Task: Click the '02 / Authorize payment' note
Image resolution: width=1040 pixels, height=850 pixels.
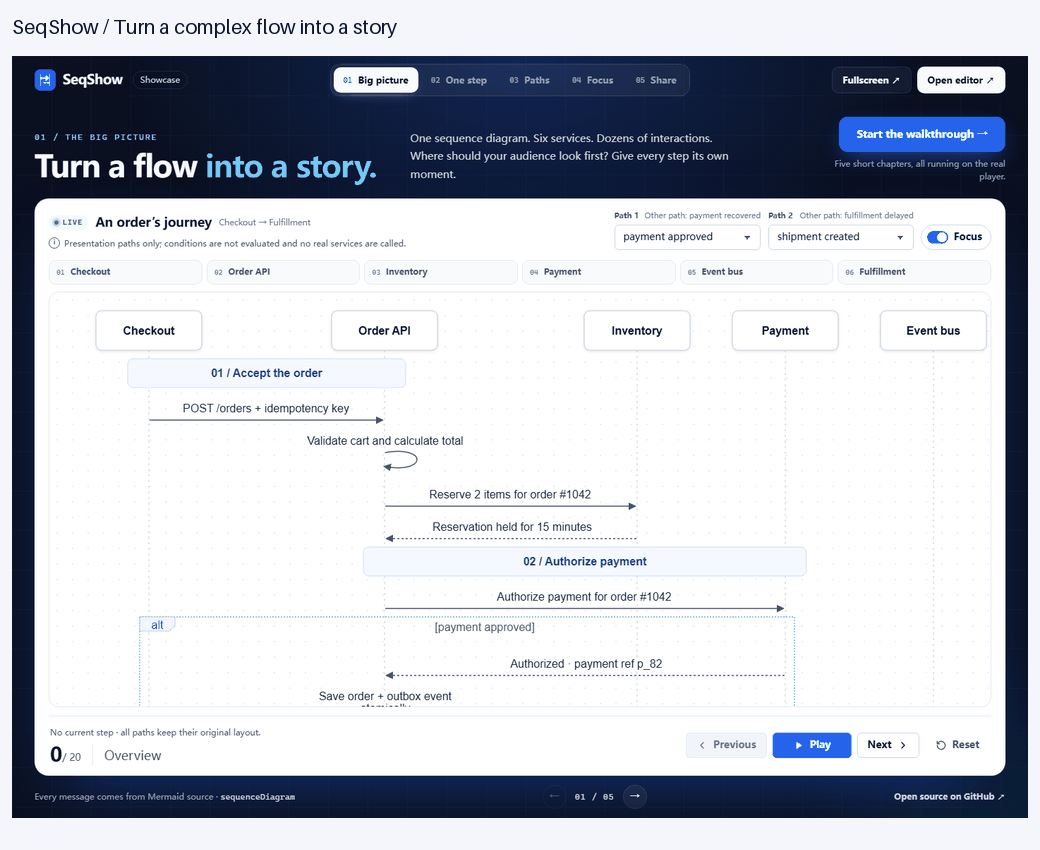Action: (584, 562)
